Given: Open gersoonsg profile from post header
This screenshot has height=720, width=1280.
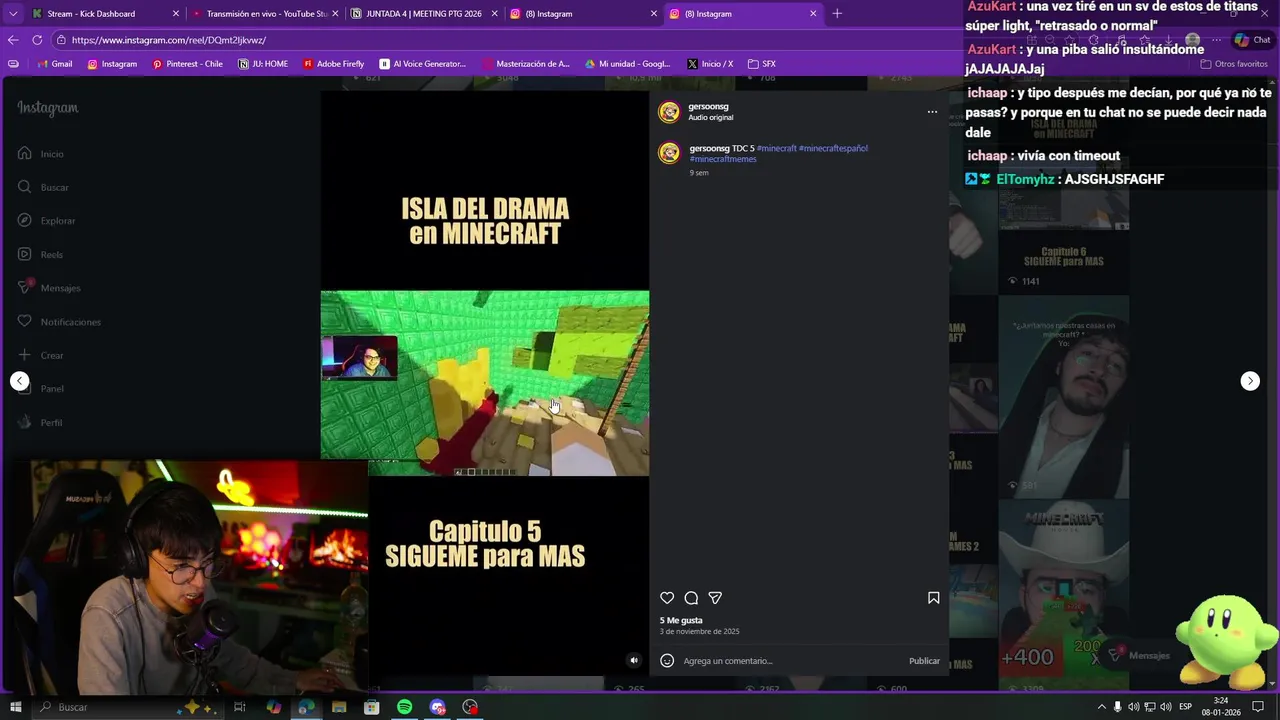Looking at the screenshot, I should pyautogui.click(x=708, y=106).
